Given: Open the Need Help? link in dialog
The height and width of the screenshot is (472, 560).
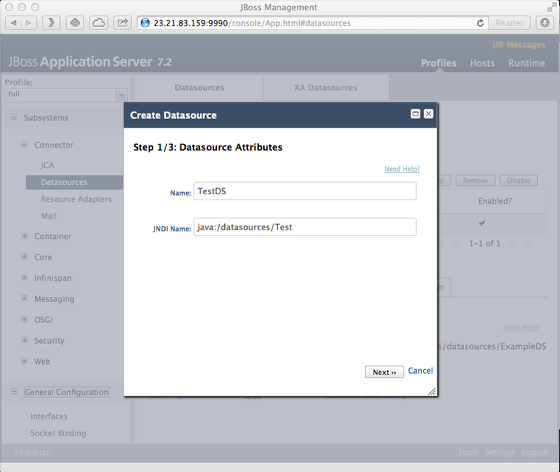Looking at the screenshot, I should (402, 169).
